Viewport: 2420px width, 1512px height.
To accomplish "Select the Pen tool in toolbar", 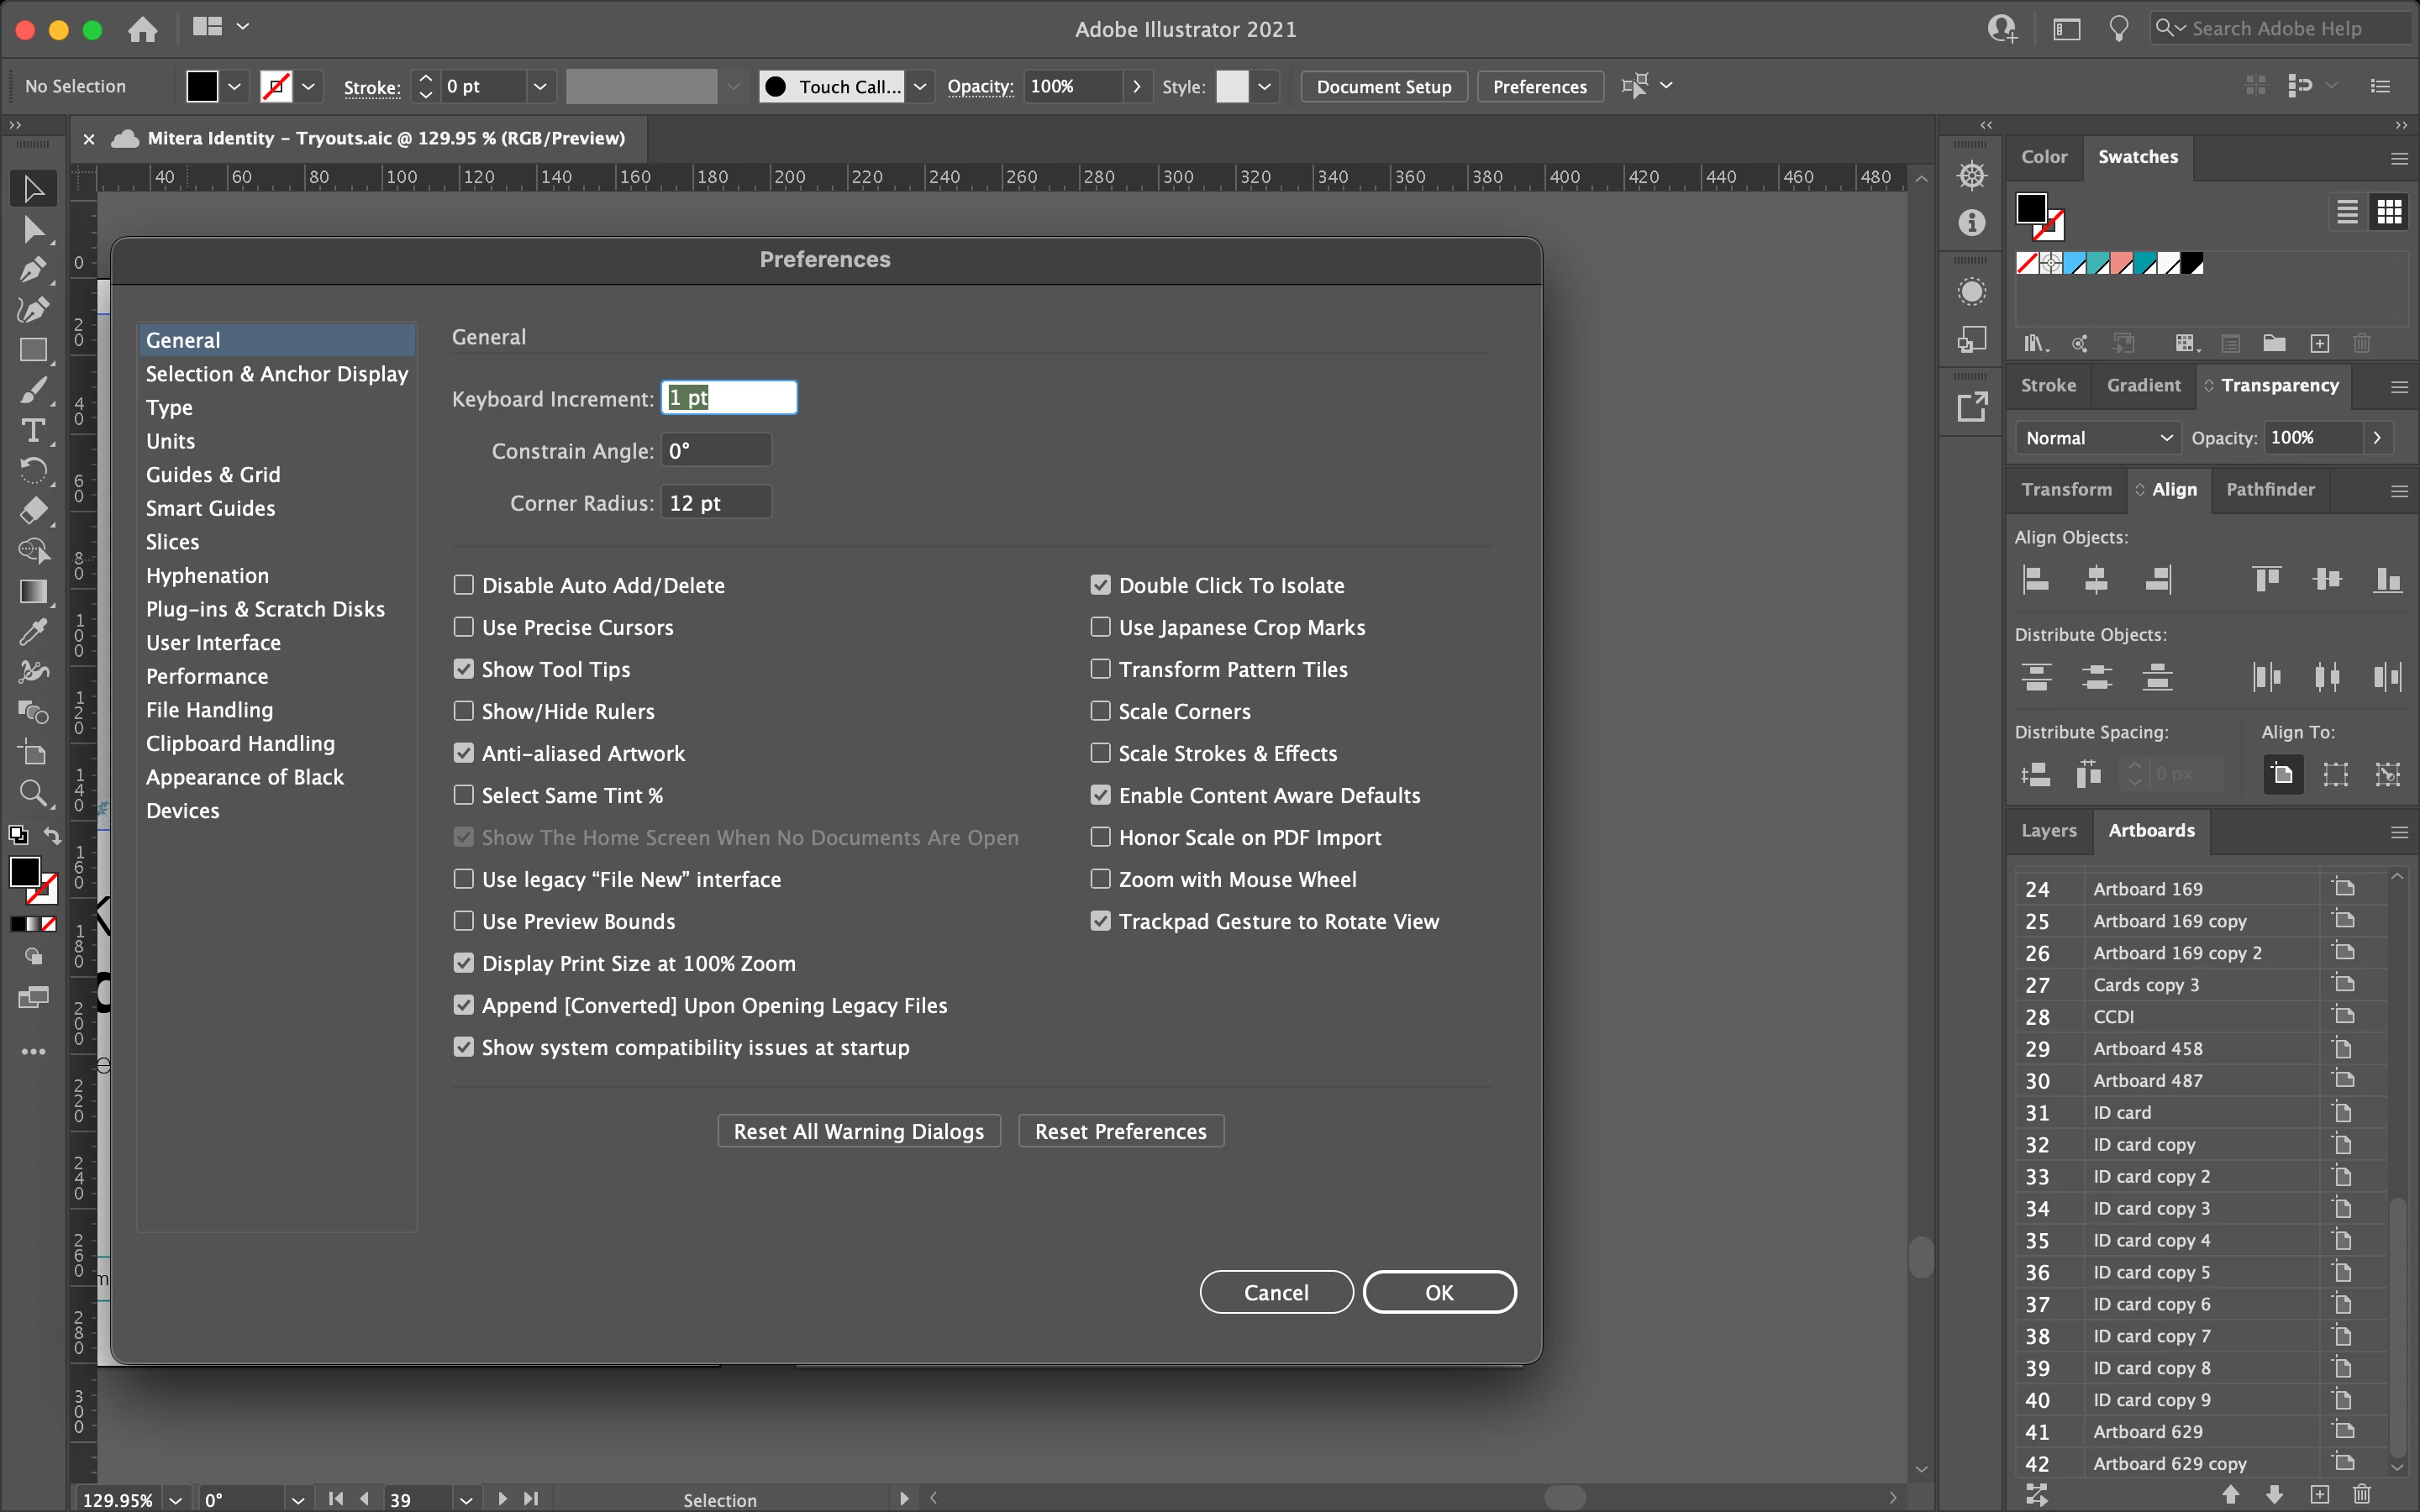I will (x=32, y=270).
